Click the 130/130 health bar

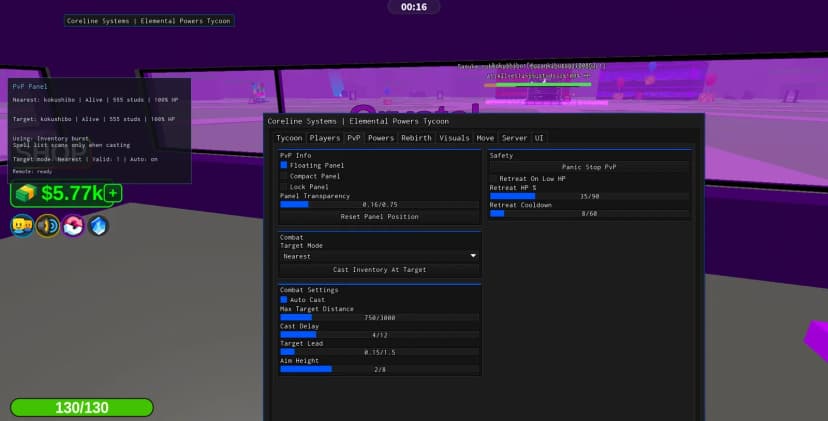(82, 407)
